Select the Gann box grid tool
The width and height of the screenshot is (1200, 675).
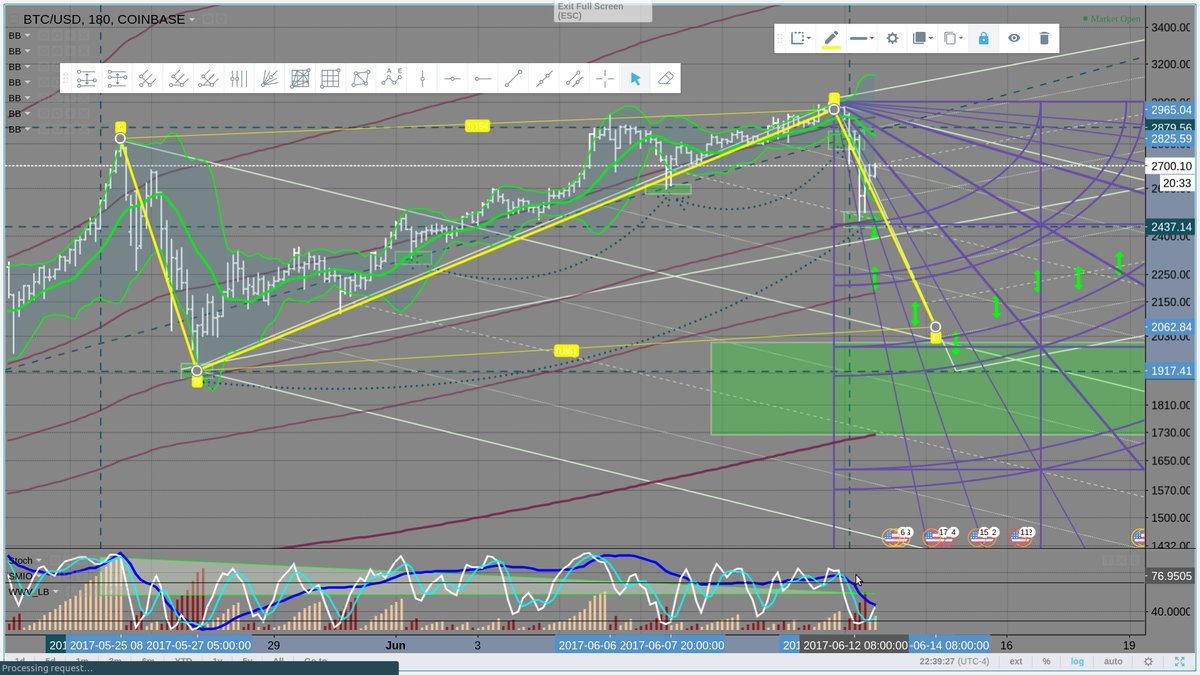(330, 78)
